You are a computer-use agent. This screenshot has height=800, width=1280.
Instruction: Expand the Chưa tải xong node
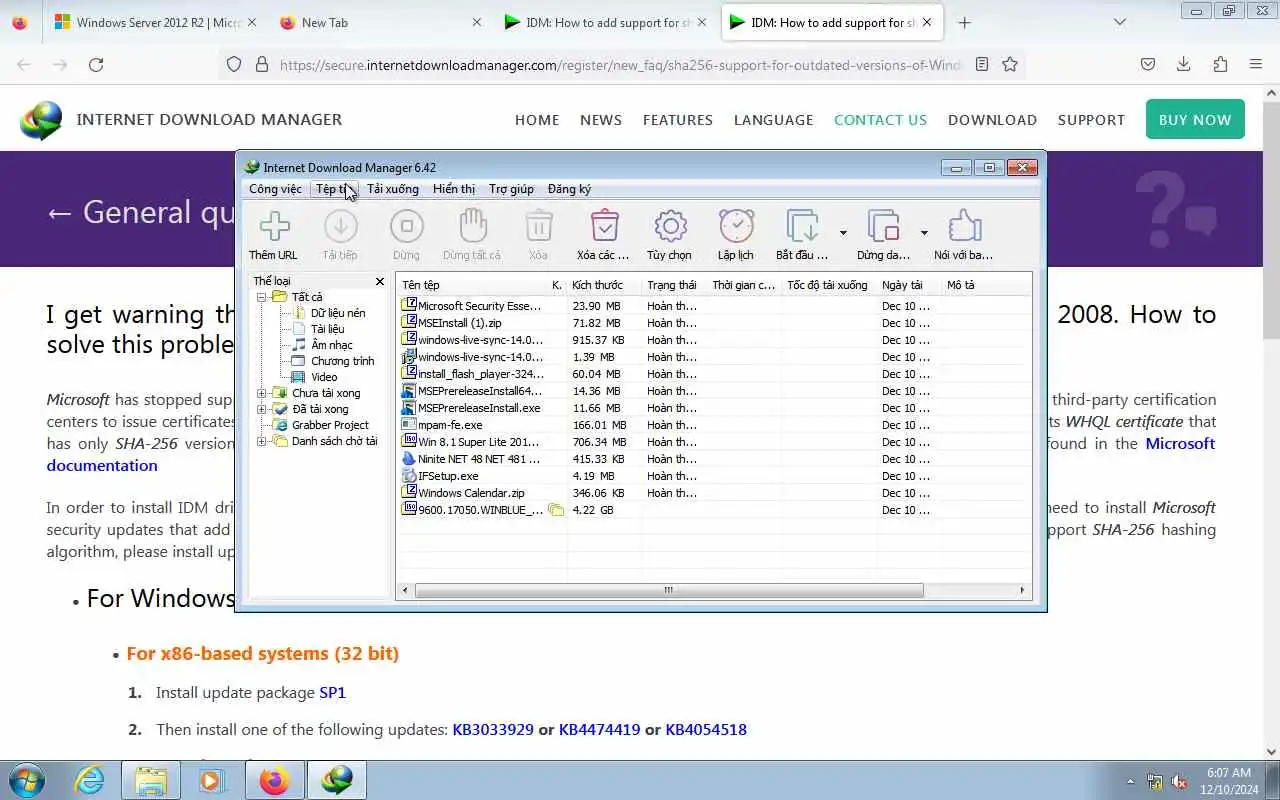tap(262, 393)
